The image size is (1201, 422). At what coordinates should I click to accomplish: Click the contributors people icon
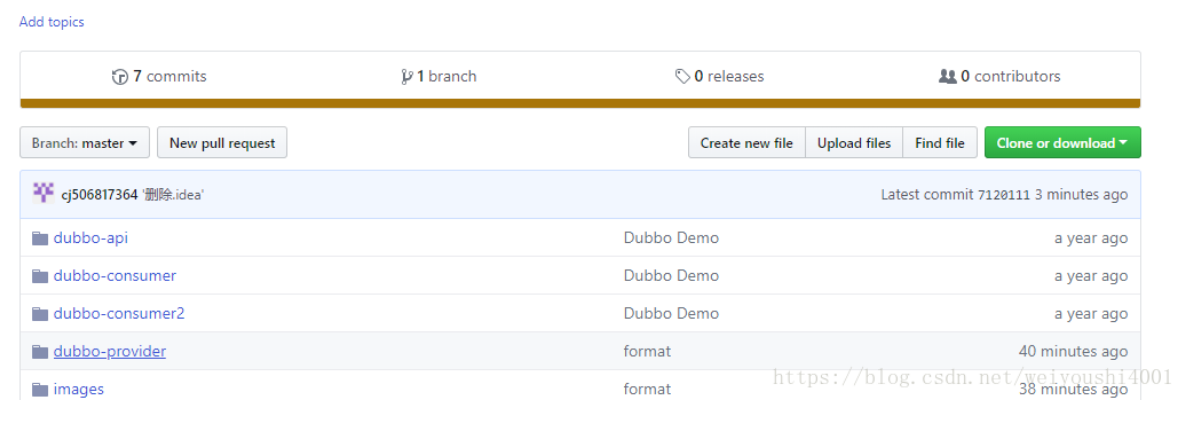click(x=948, y=77)
